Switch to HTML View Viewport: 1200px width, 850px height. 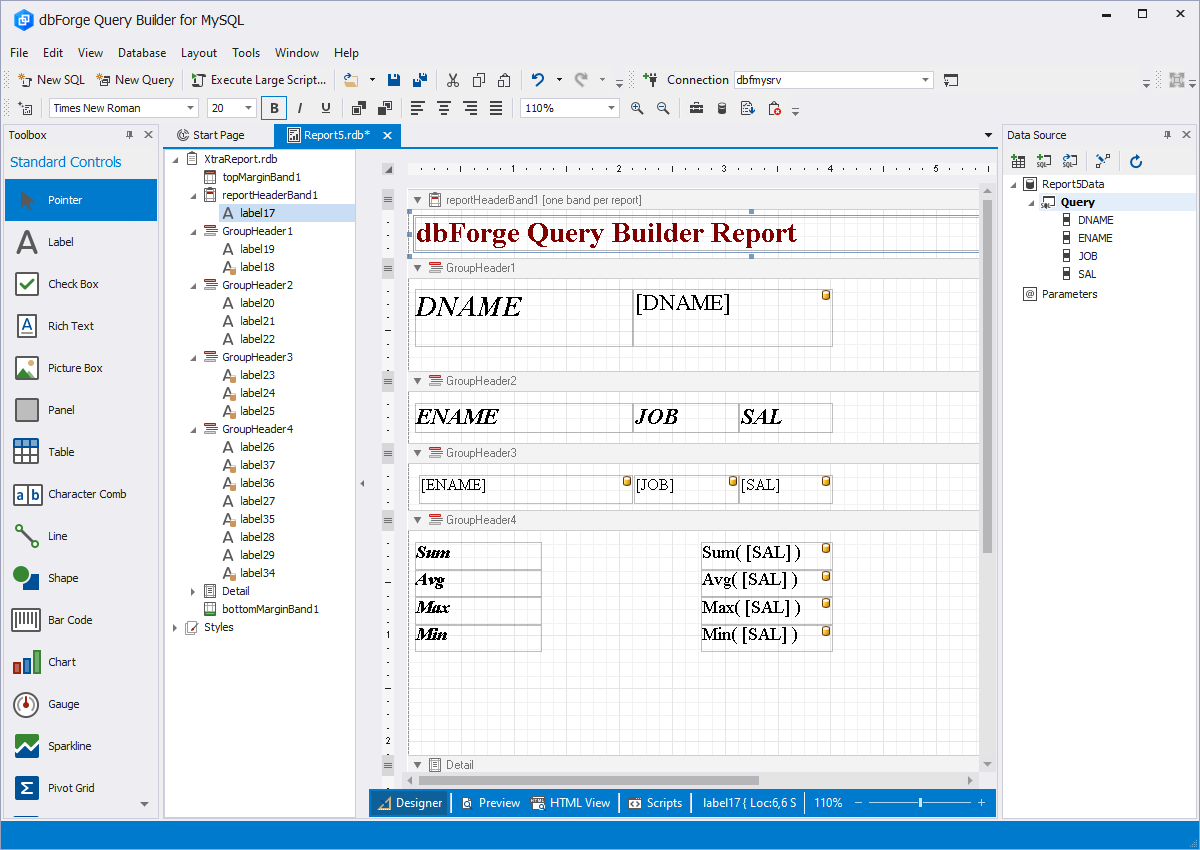click(x=570, y=803)
